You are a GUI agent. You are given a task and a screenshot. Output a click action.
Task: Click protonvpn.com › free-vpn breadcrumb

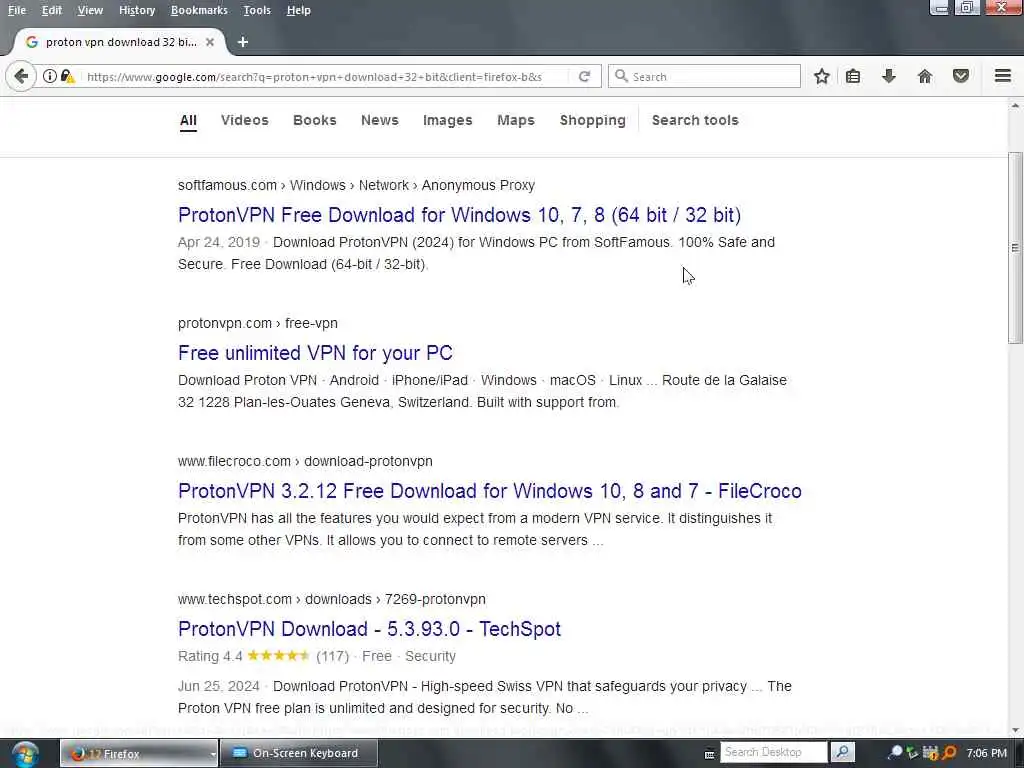[x=257, y=323]
